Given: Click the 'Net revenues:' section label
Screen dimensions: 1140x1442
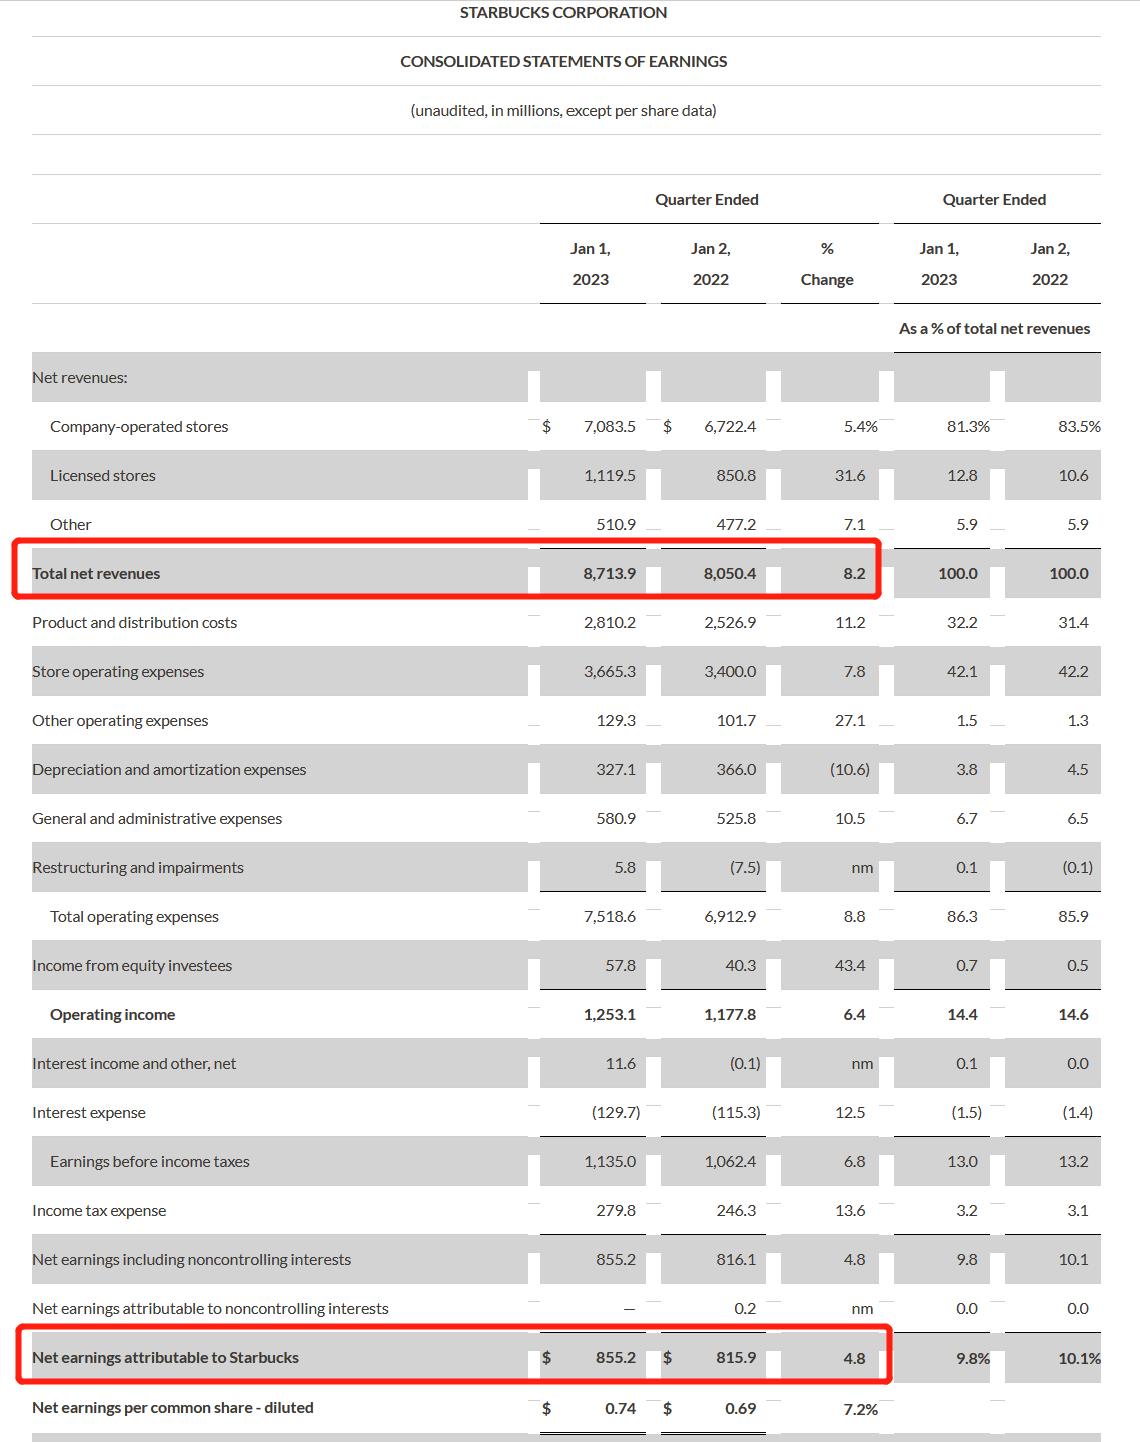Looking at the screenshot, I should (x=80, y=378).
